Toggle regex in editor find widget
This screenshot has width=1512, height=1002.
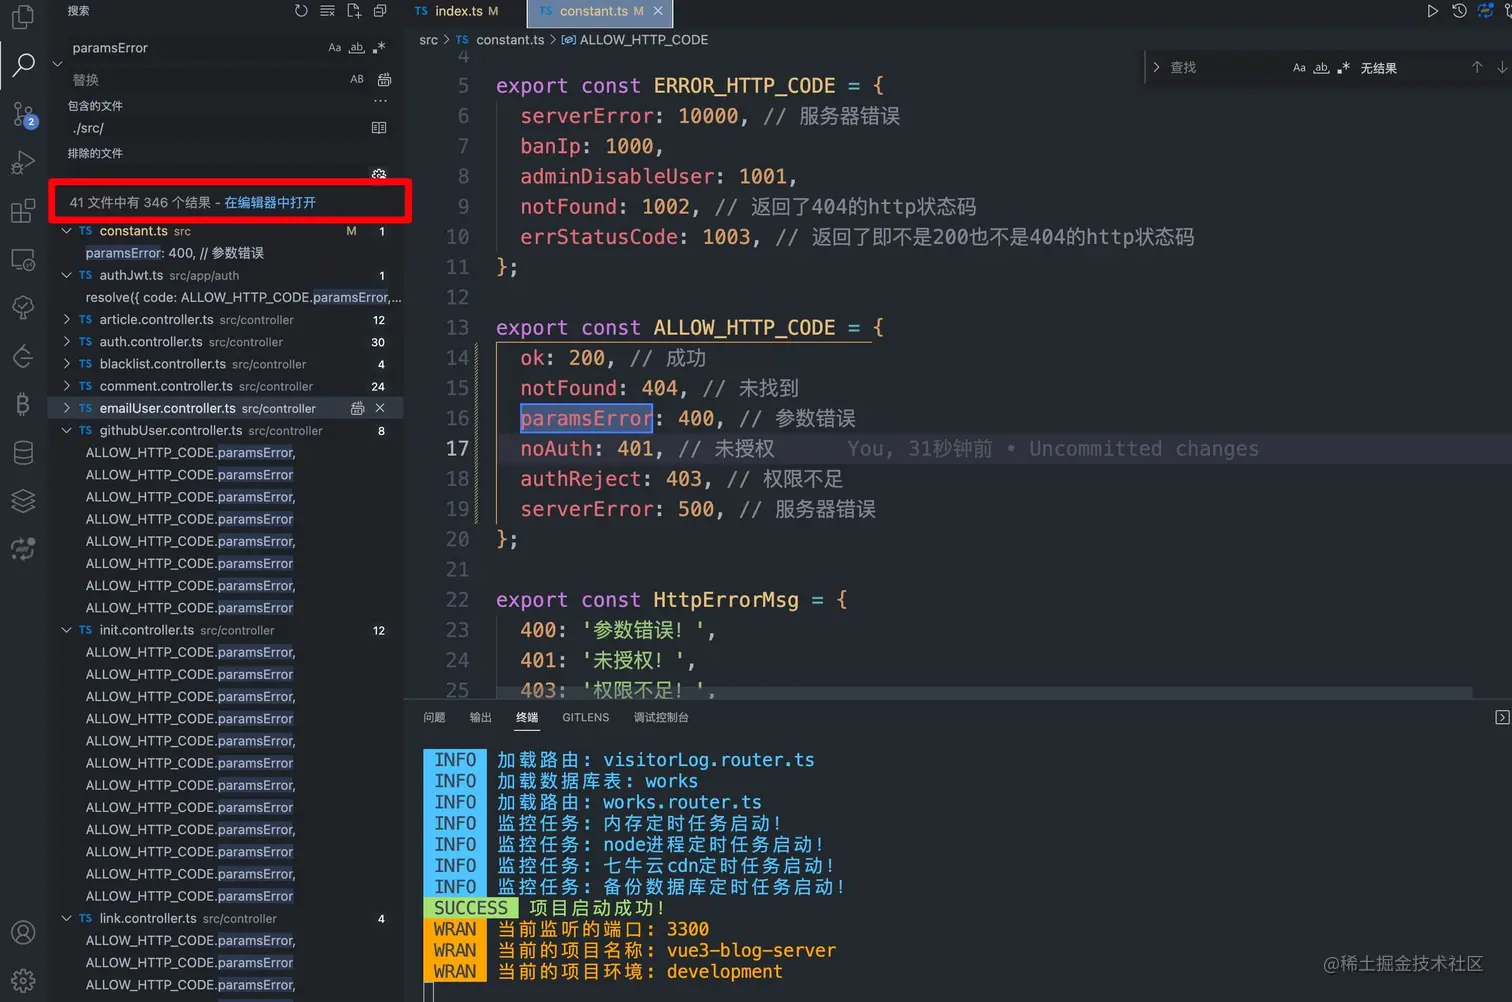point(1343,67)
